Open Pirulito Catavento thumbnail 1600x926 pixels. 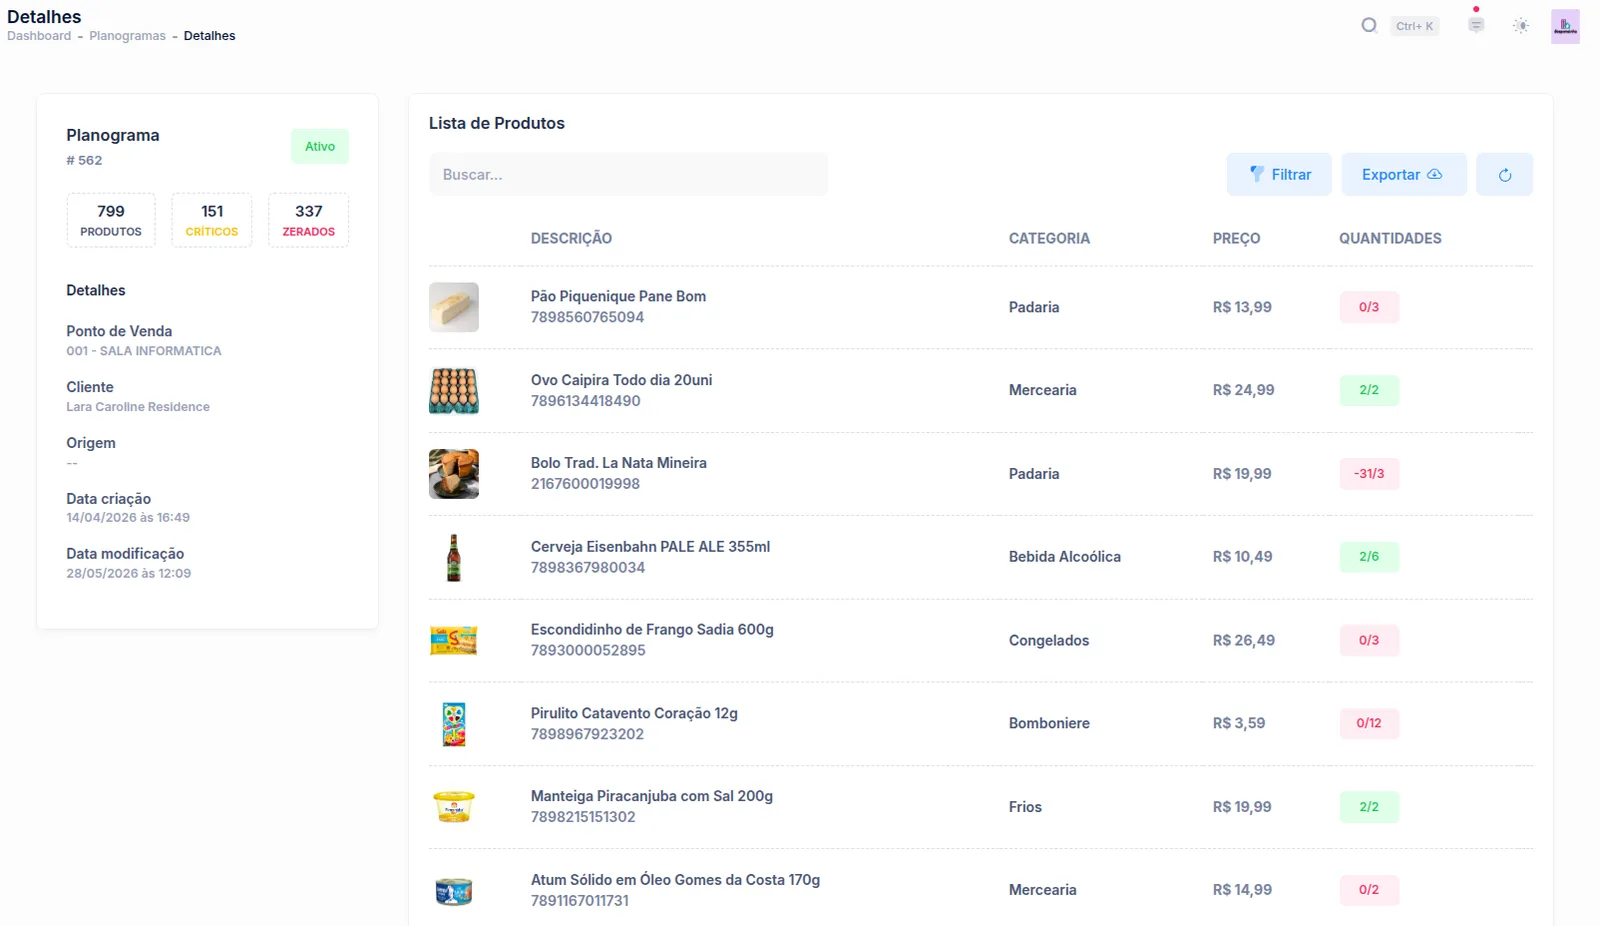454,724
